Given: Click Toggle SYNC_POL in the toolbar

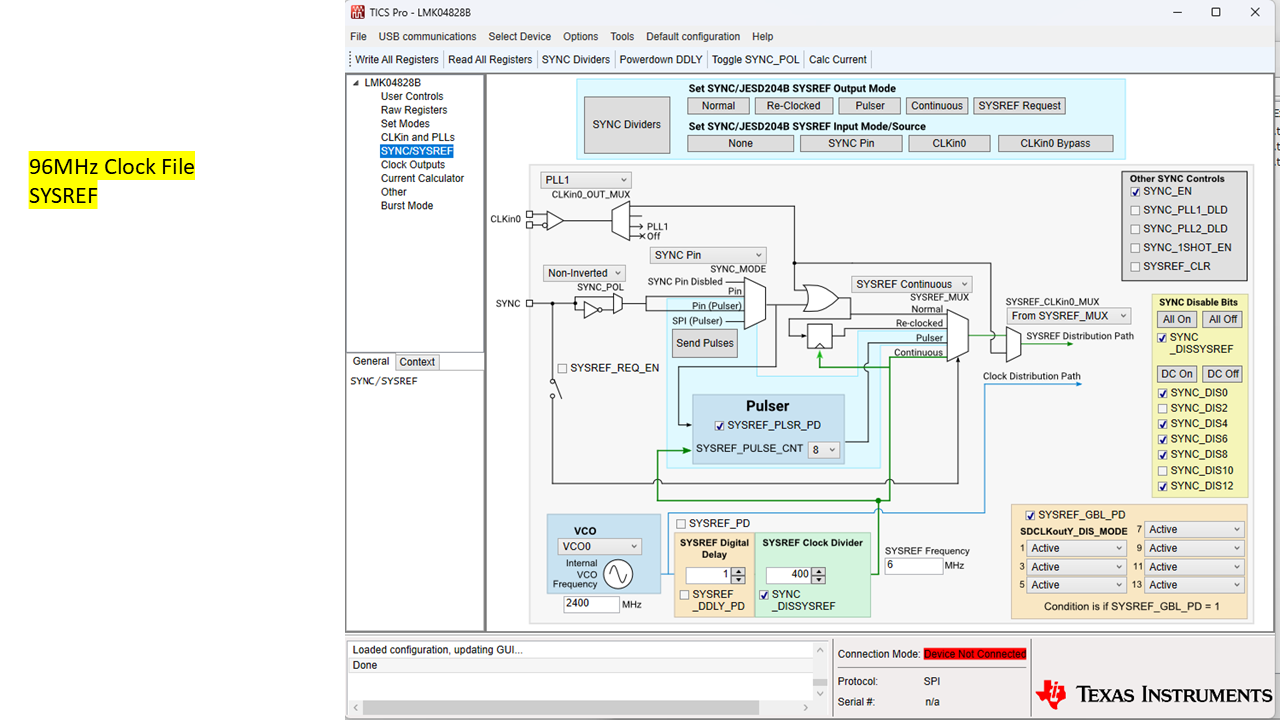Looking at the screenshot, I should [755, 59].
